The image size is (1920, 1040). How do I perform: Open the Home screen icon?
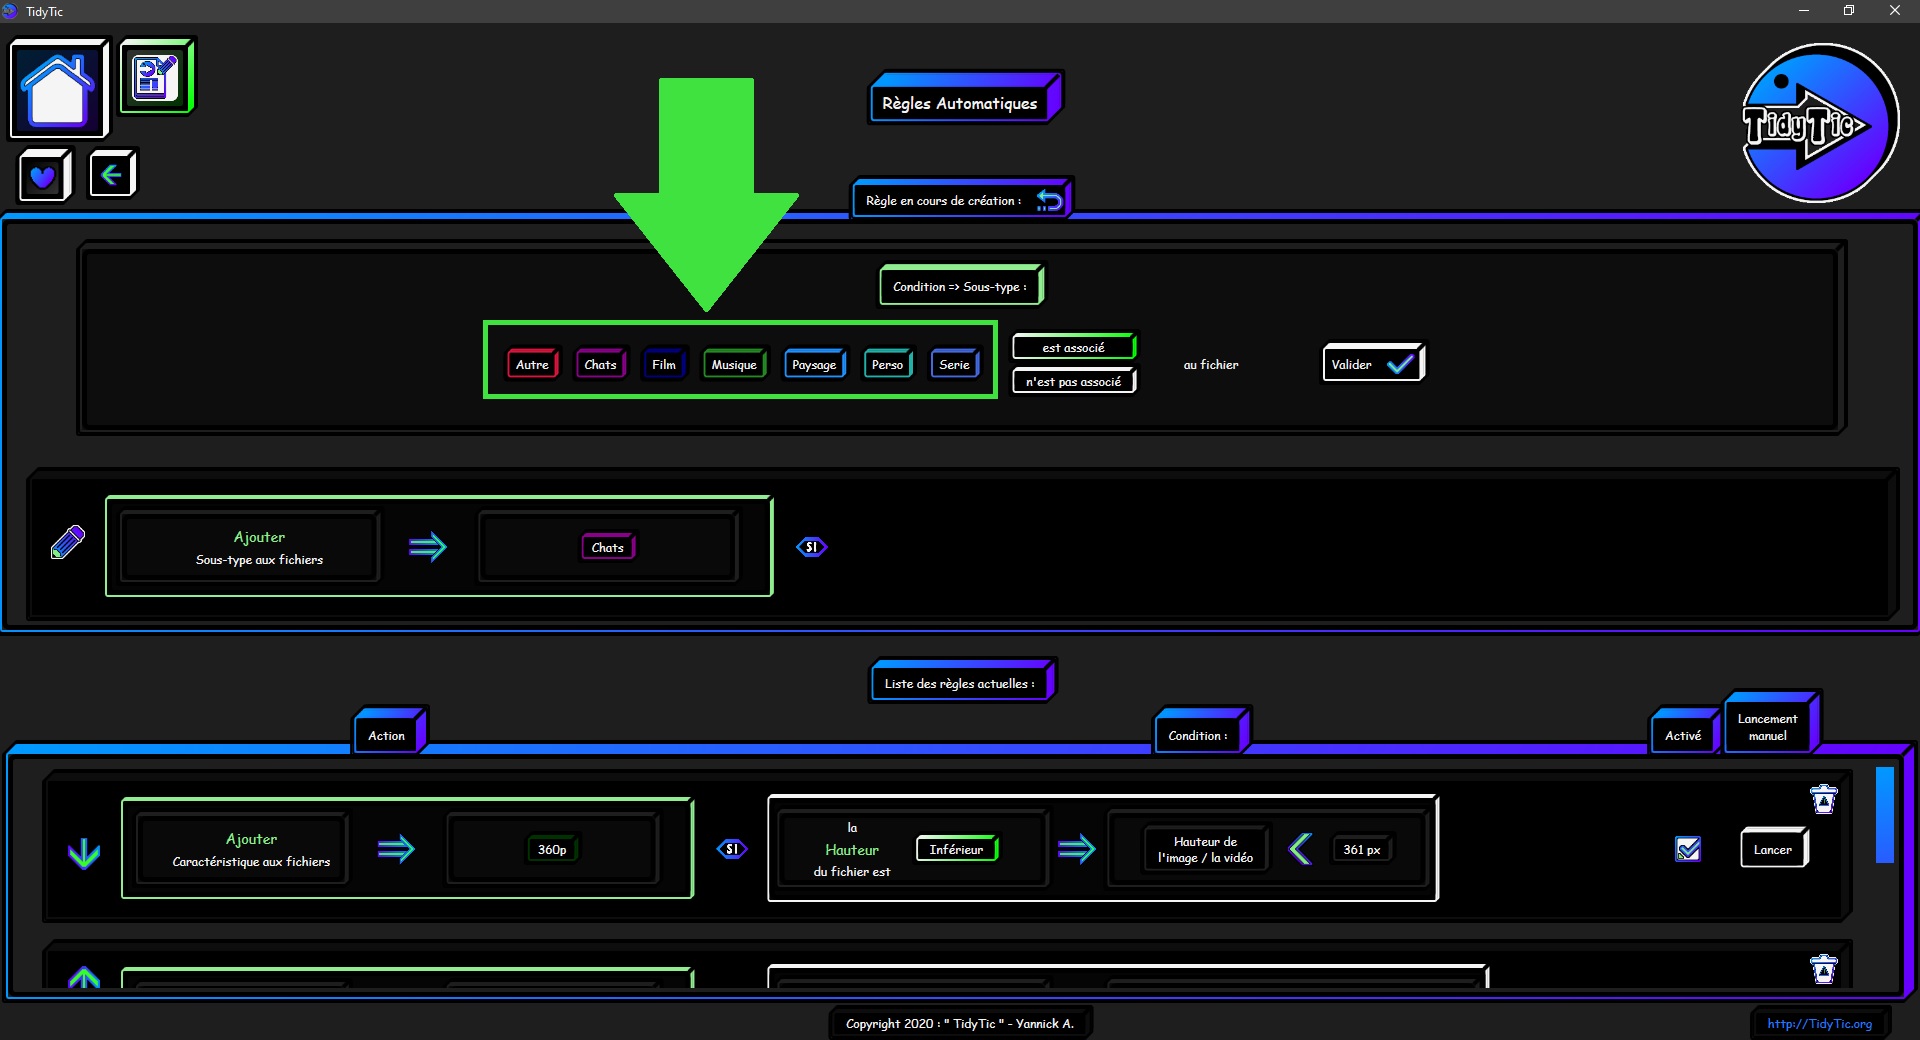[x=58, y=89]
